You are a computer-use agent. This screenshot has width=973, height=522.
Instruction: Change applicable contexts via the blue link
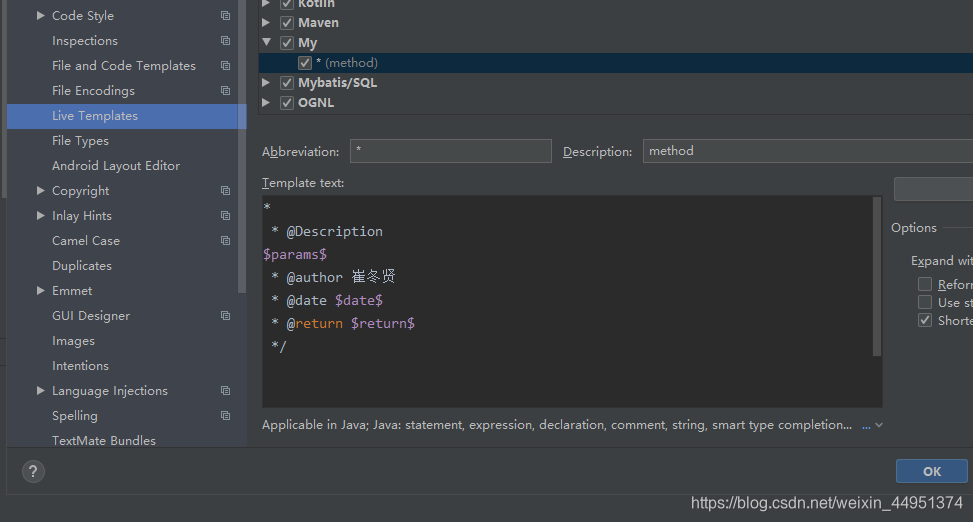(866, 426)
